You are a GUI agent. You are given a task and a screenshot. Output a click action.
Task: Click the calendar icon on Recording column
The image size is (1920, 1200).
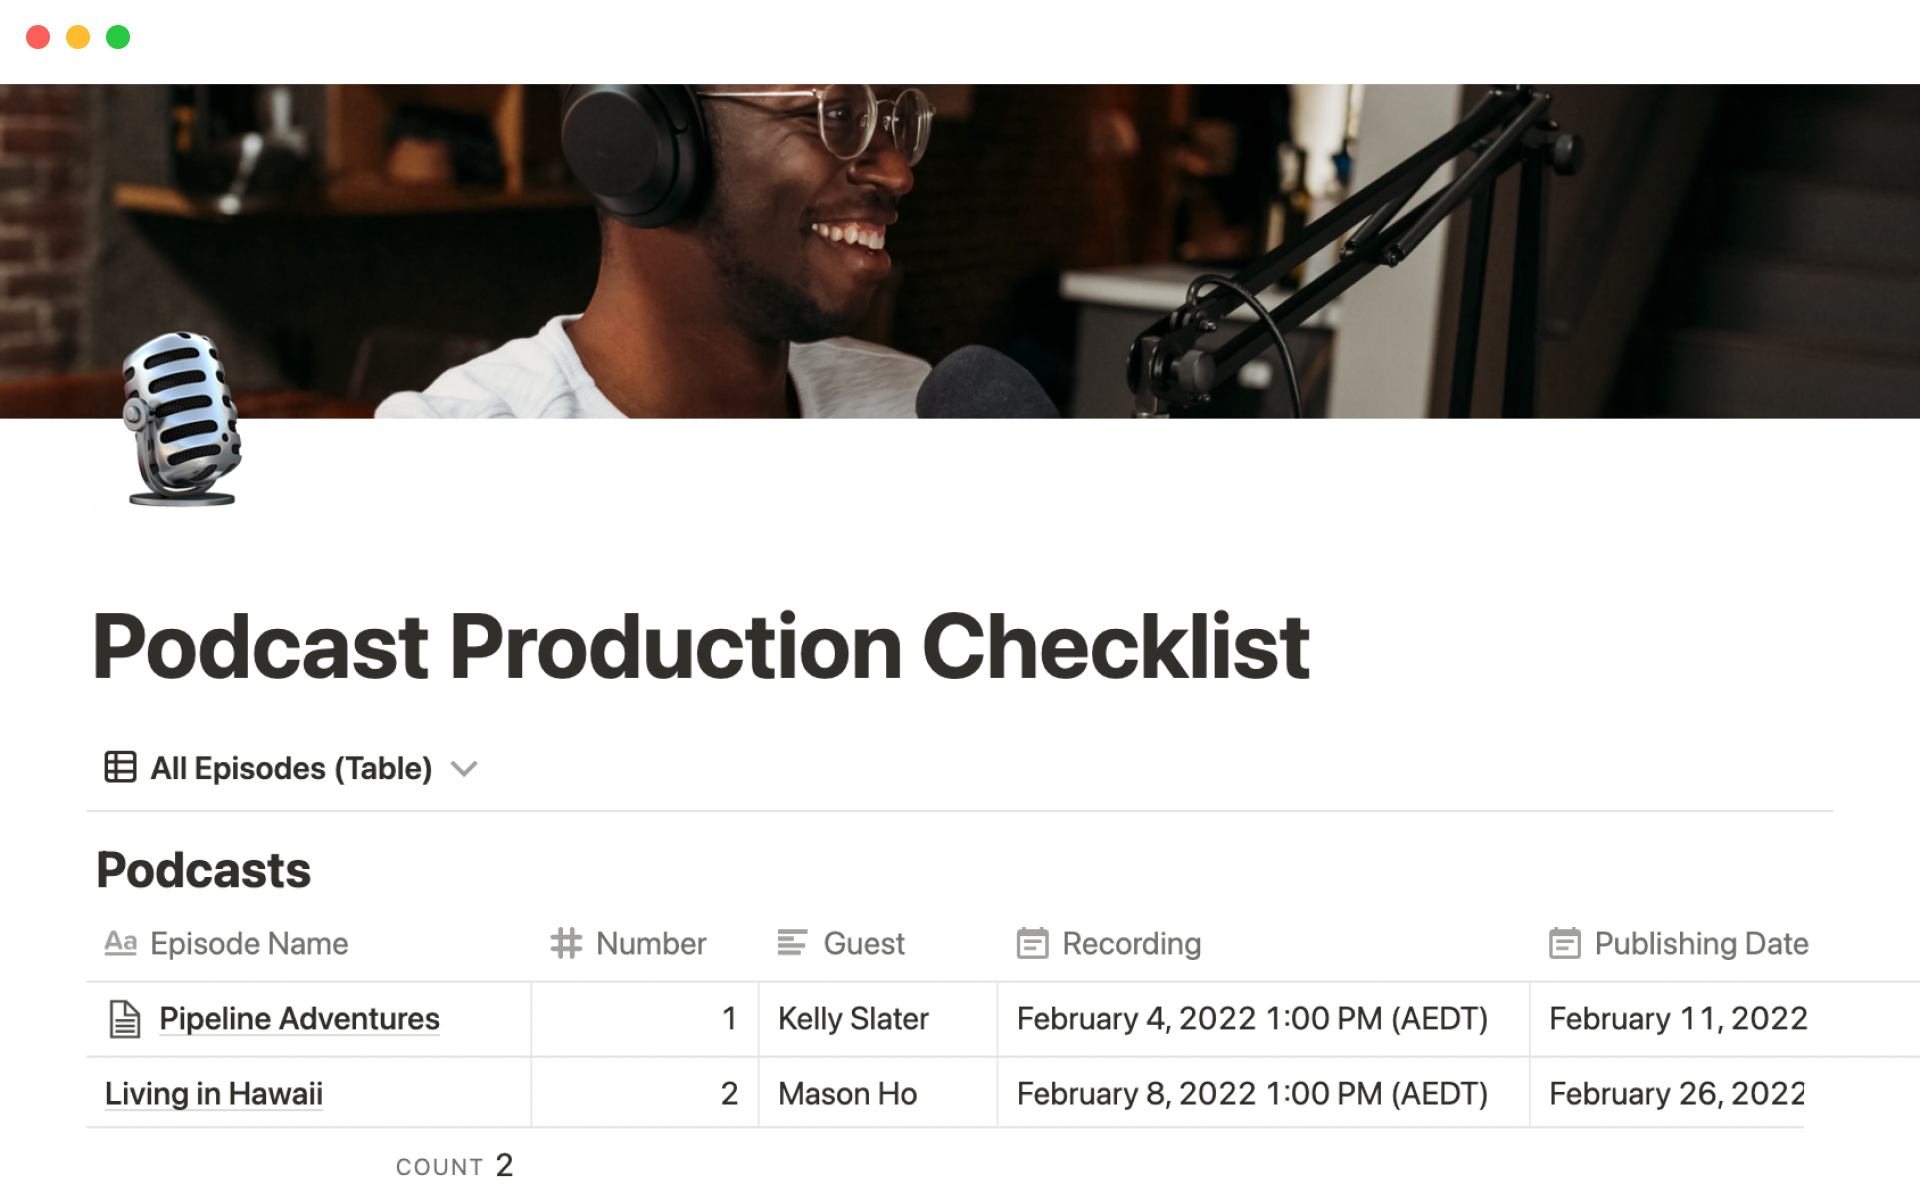pos(1032,943)
